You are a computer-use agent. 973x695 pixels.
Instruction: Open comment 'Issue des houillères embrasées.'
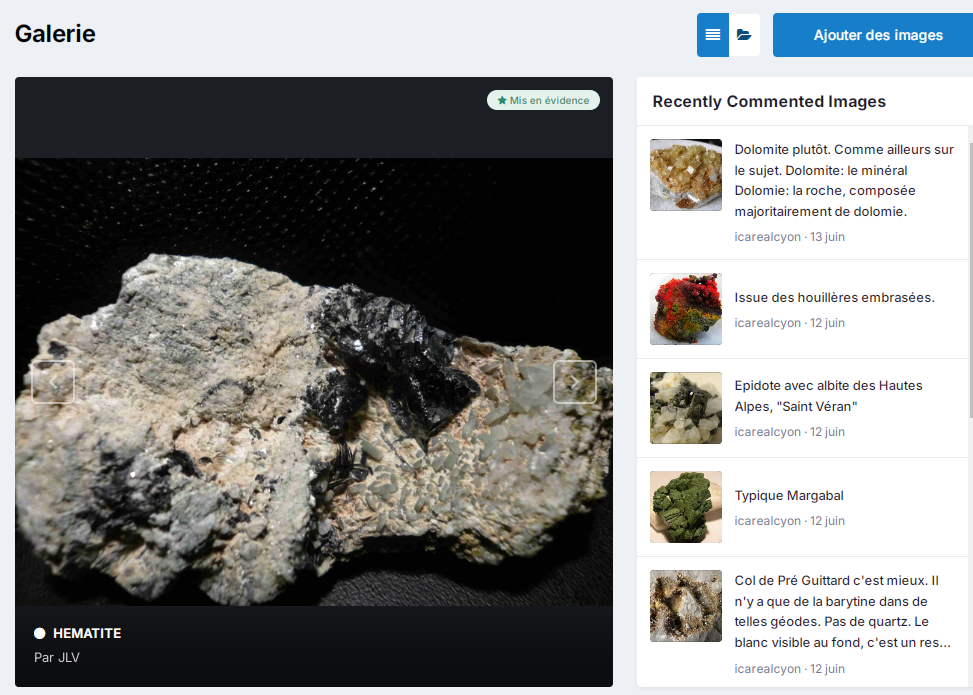(x=835, y=297)
